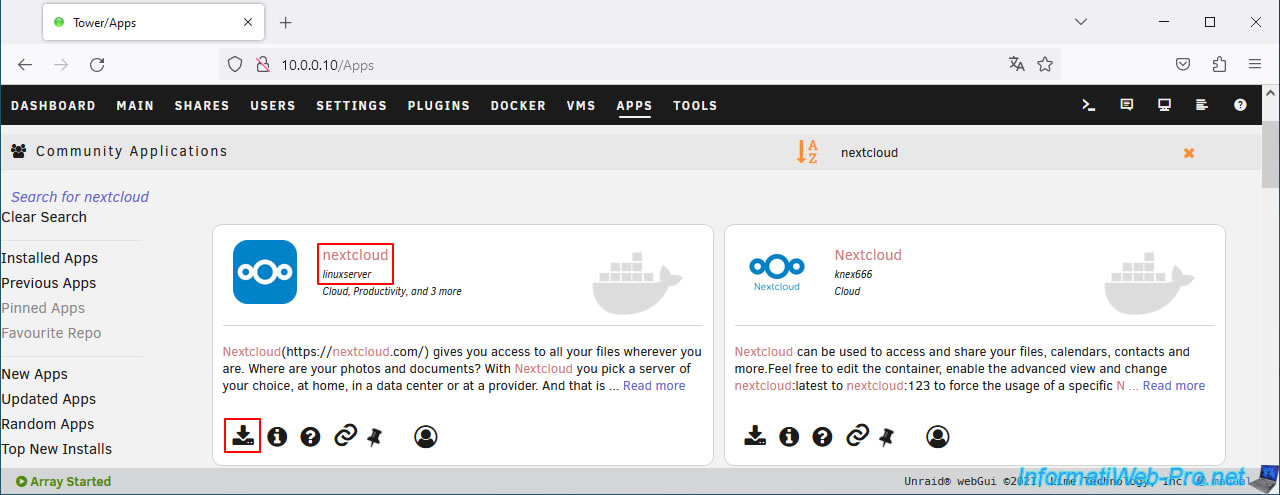Clear the search with orange X
The image size is (1280, 495).
pos(1189,153)
